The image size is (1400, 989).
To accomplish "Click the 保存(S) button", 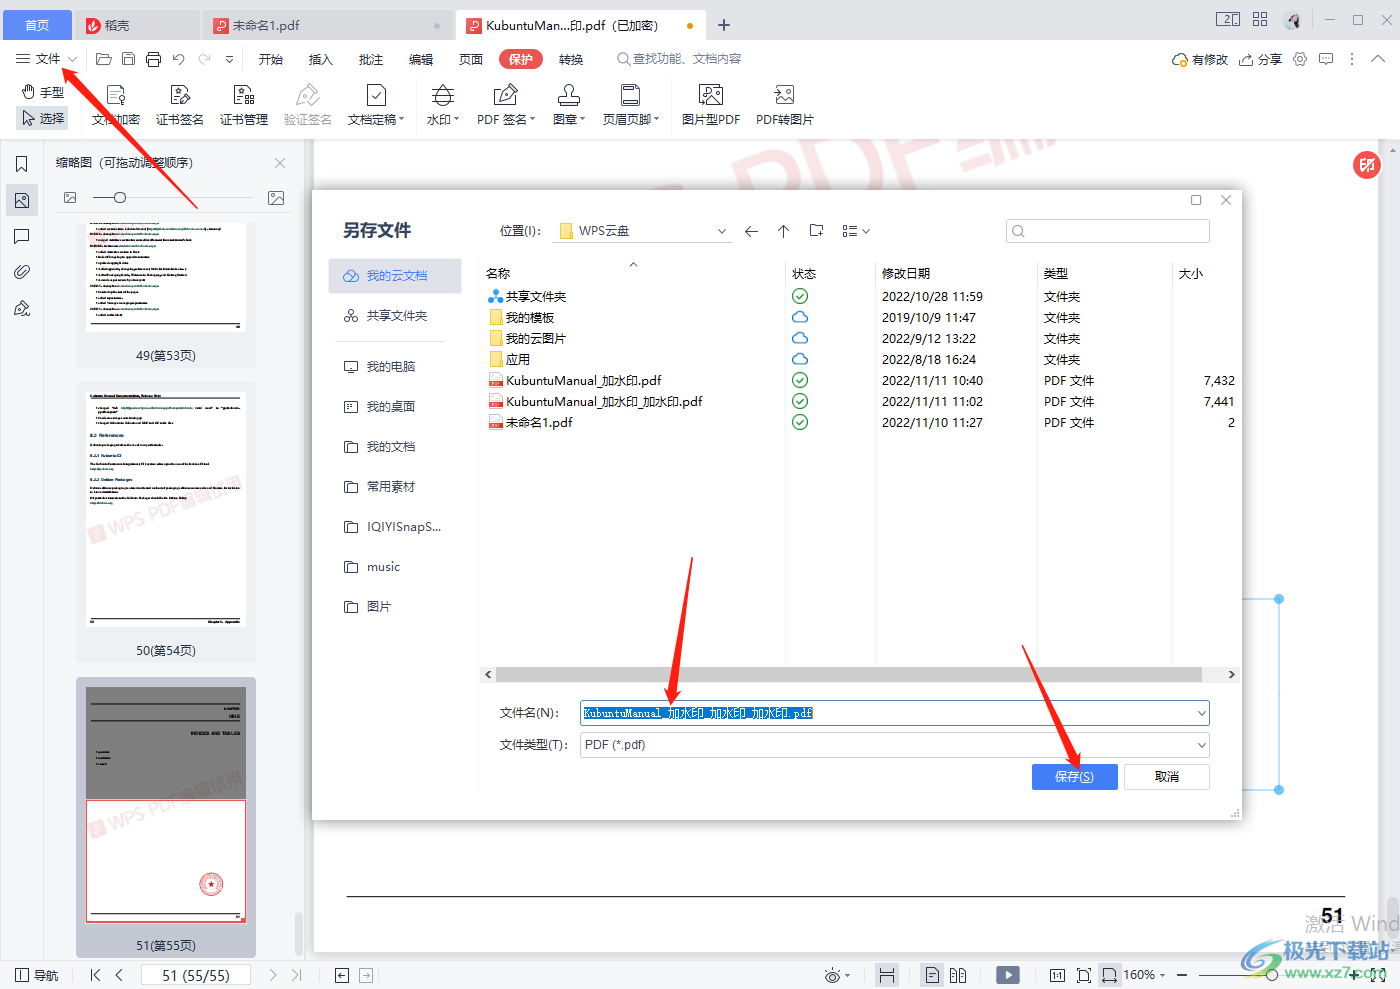I will [1074, 777].
